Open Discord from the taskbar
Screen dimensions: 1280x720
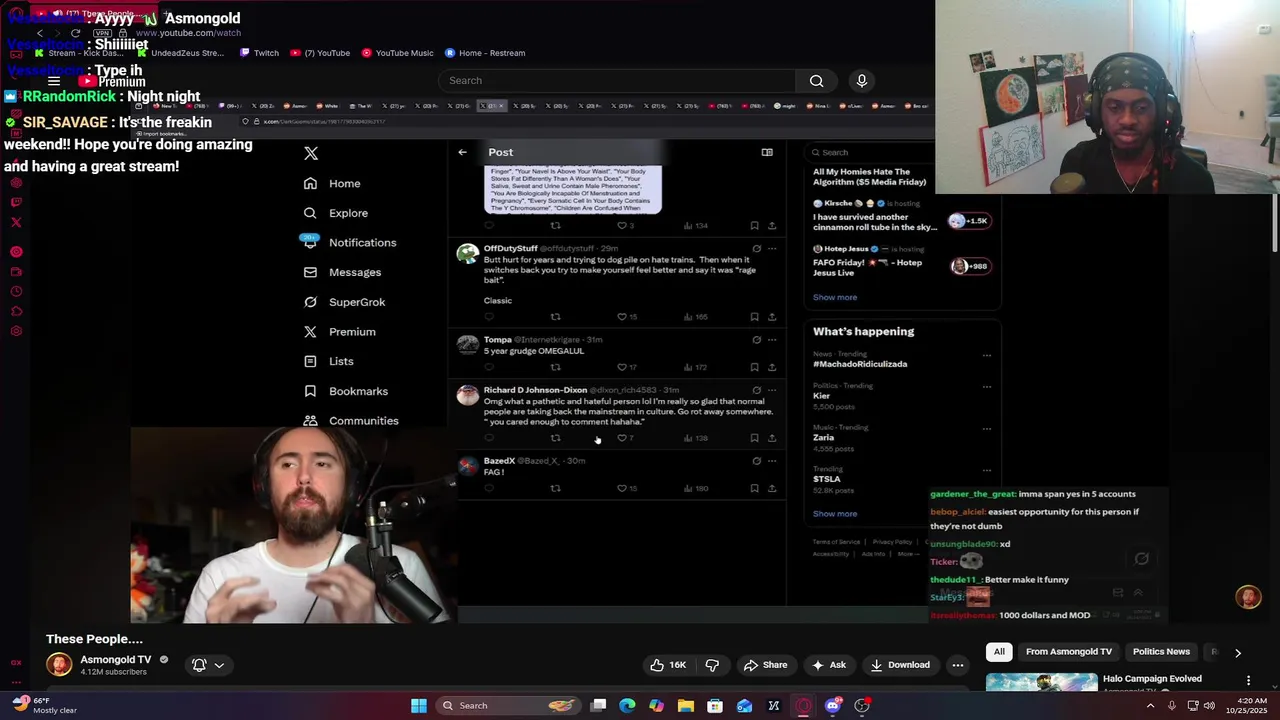pyautogui.click(x=832, y=706)
